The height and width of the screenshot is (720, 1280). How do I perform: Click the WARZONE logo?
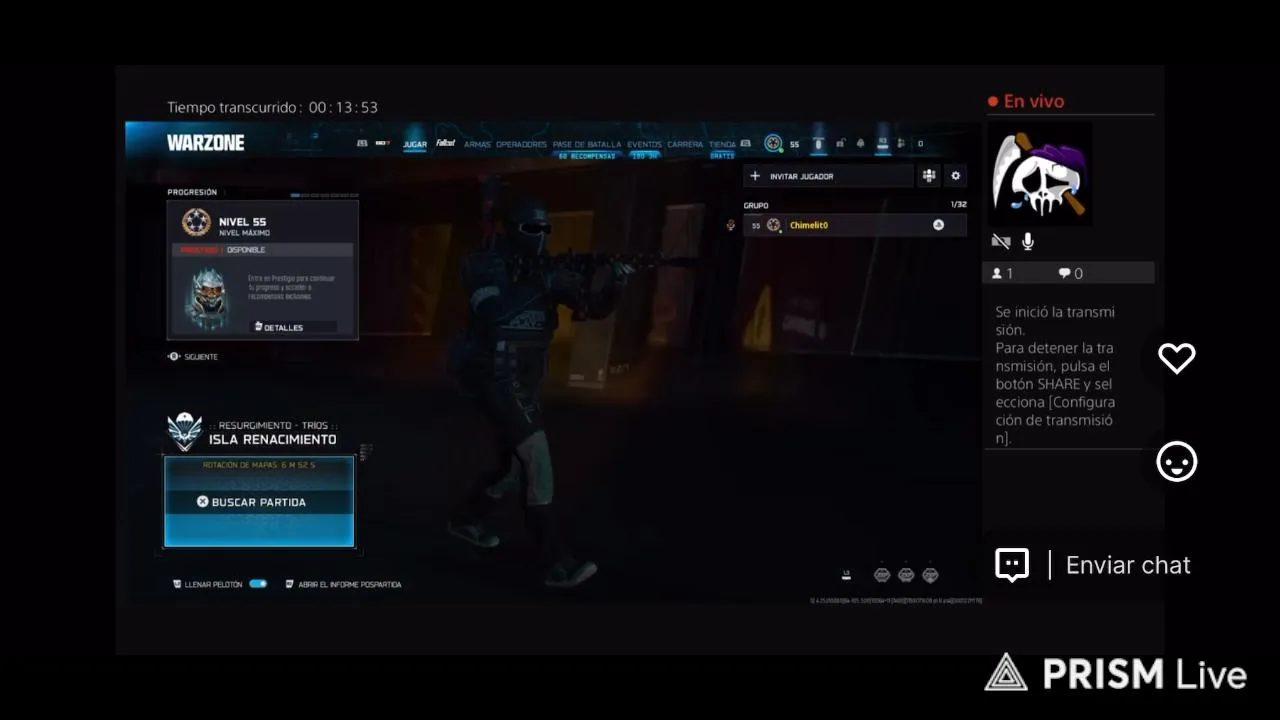pyautogui.click(x=205, y=142)
